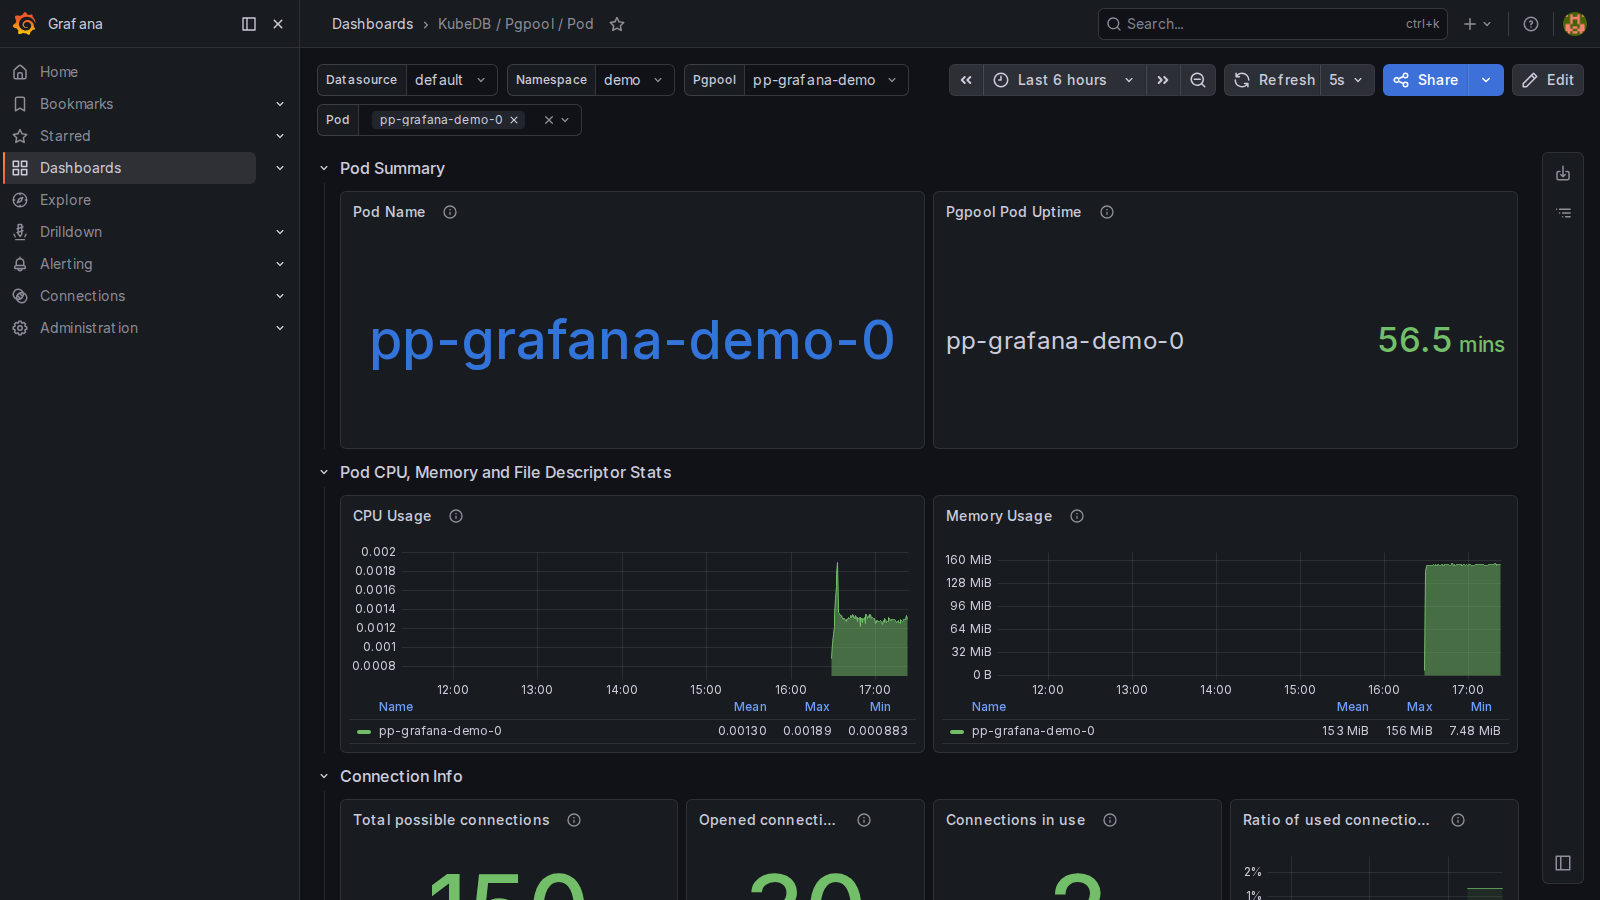The image size is (1600, 900).
Task: Expand the Alerting chevron
Action: point(280,264)
